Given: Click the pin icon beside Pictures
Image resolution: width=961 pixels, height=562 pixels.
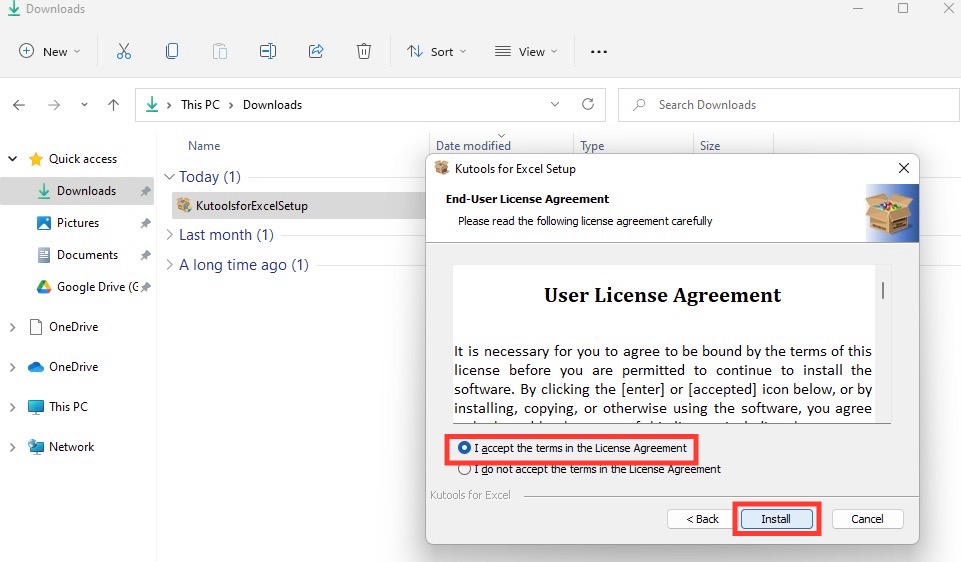Looking at the screenshot, I should pyautogui.click(x=145, y=223).
